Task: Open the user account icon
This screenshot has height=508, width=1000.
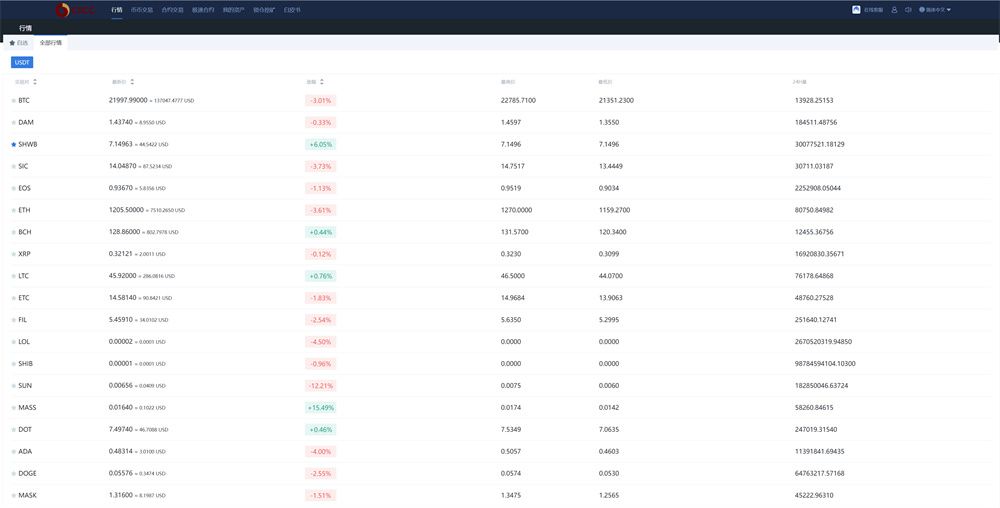Action: [x=894, y=10]
